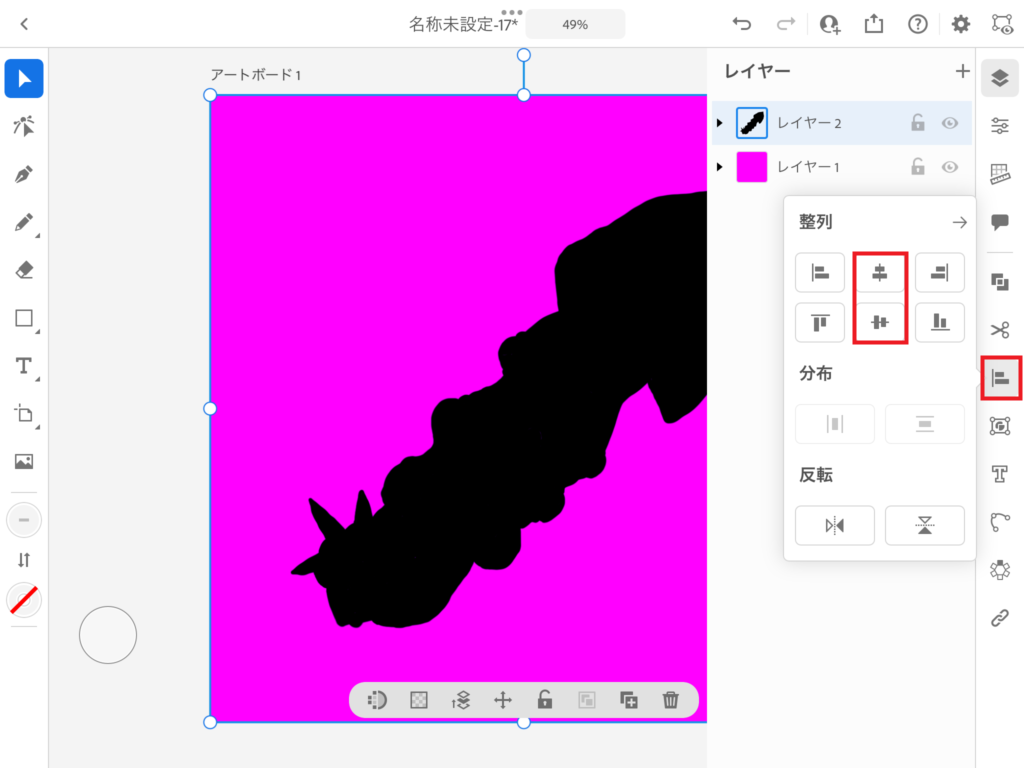The width and height of the screenshot is (1024, 768).
Task: Click the アートボード 1 label
Action: (255, 75)
